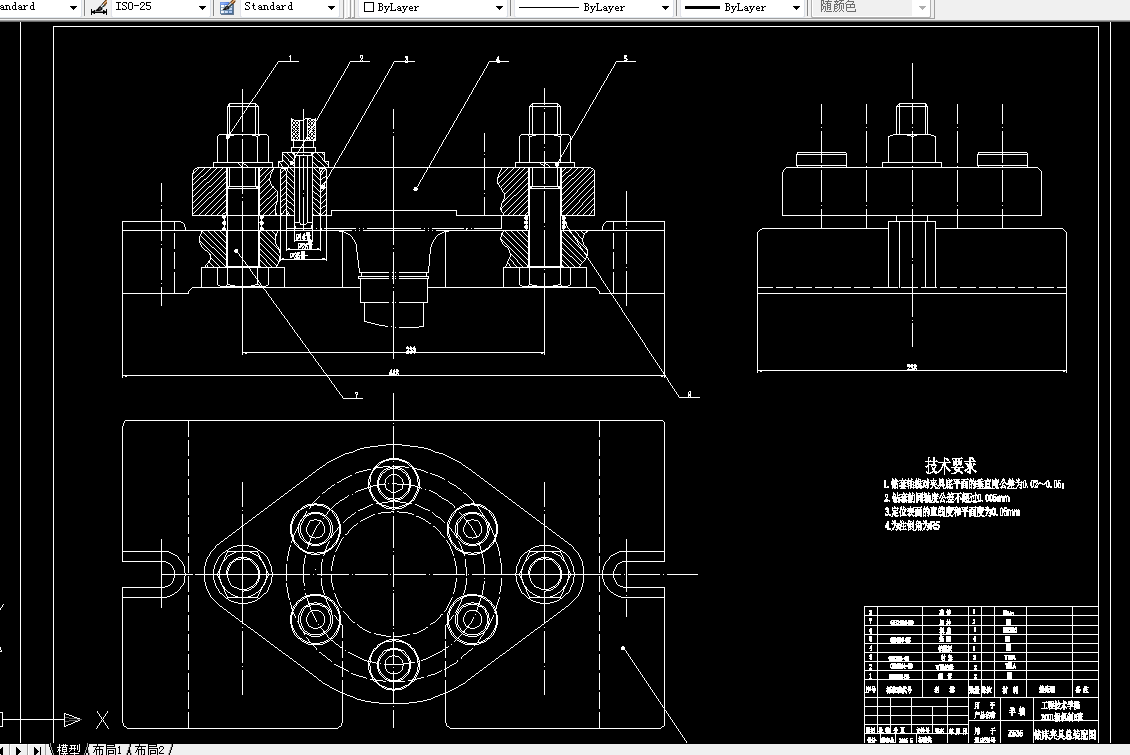This screenshot has height=755, width=1130.
Task: Click the X axis label of UCS icon
Action: (x=102, y=719)
